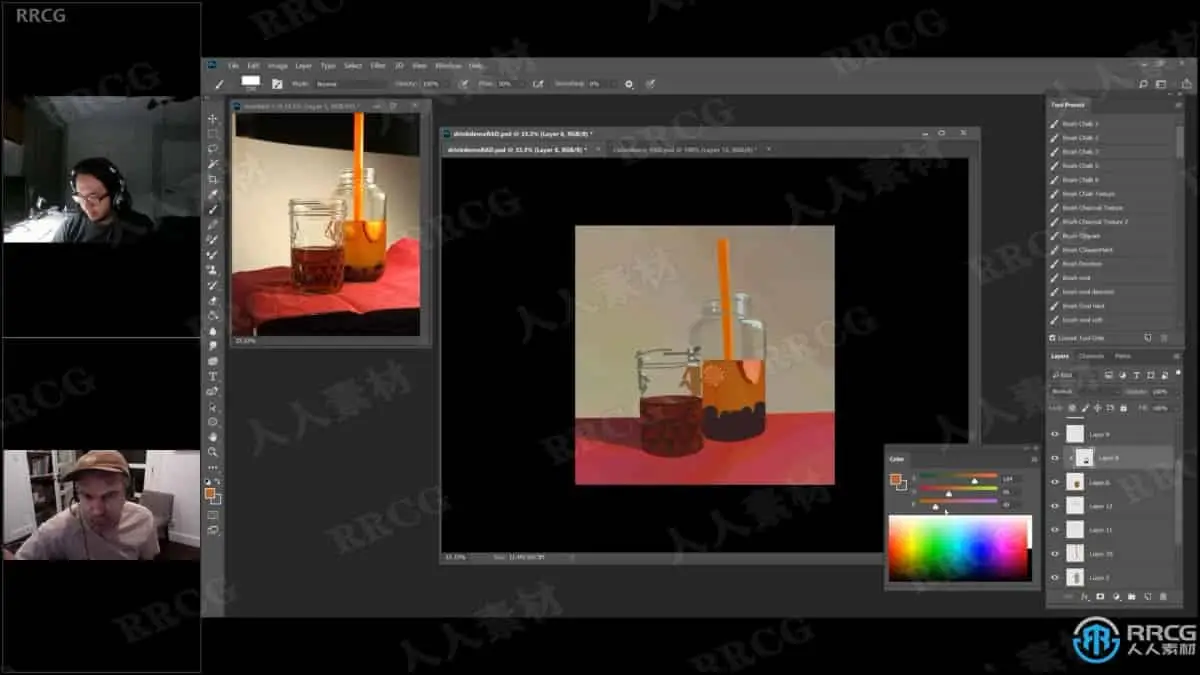Click pressure for size icon

coord(650,84)
